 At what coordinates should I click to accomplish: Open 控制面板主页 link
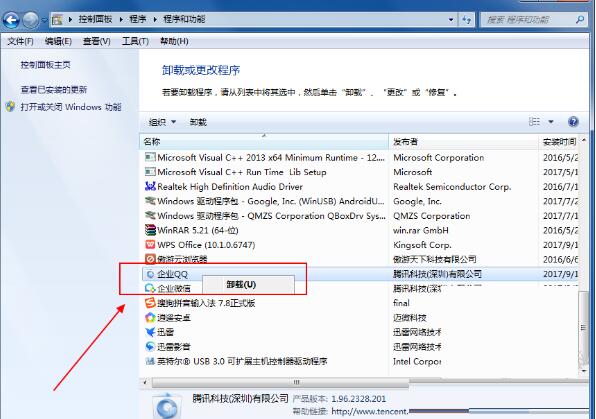[x=45, y=65]
